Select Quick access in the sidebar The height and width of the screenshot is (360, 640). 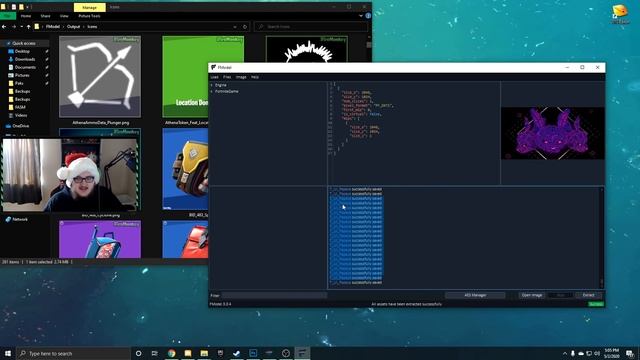24,43
